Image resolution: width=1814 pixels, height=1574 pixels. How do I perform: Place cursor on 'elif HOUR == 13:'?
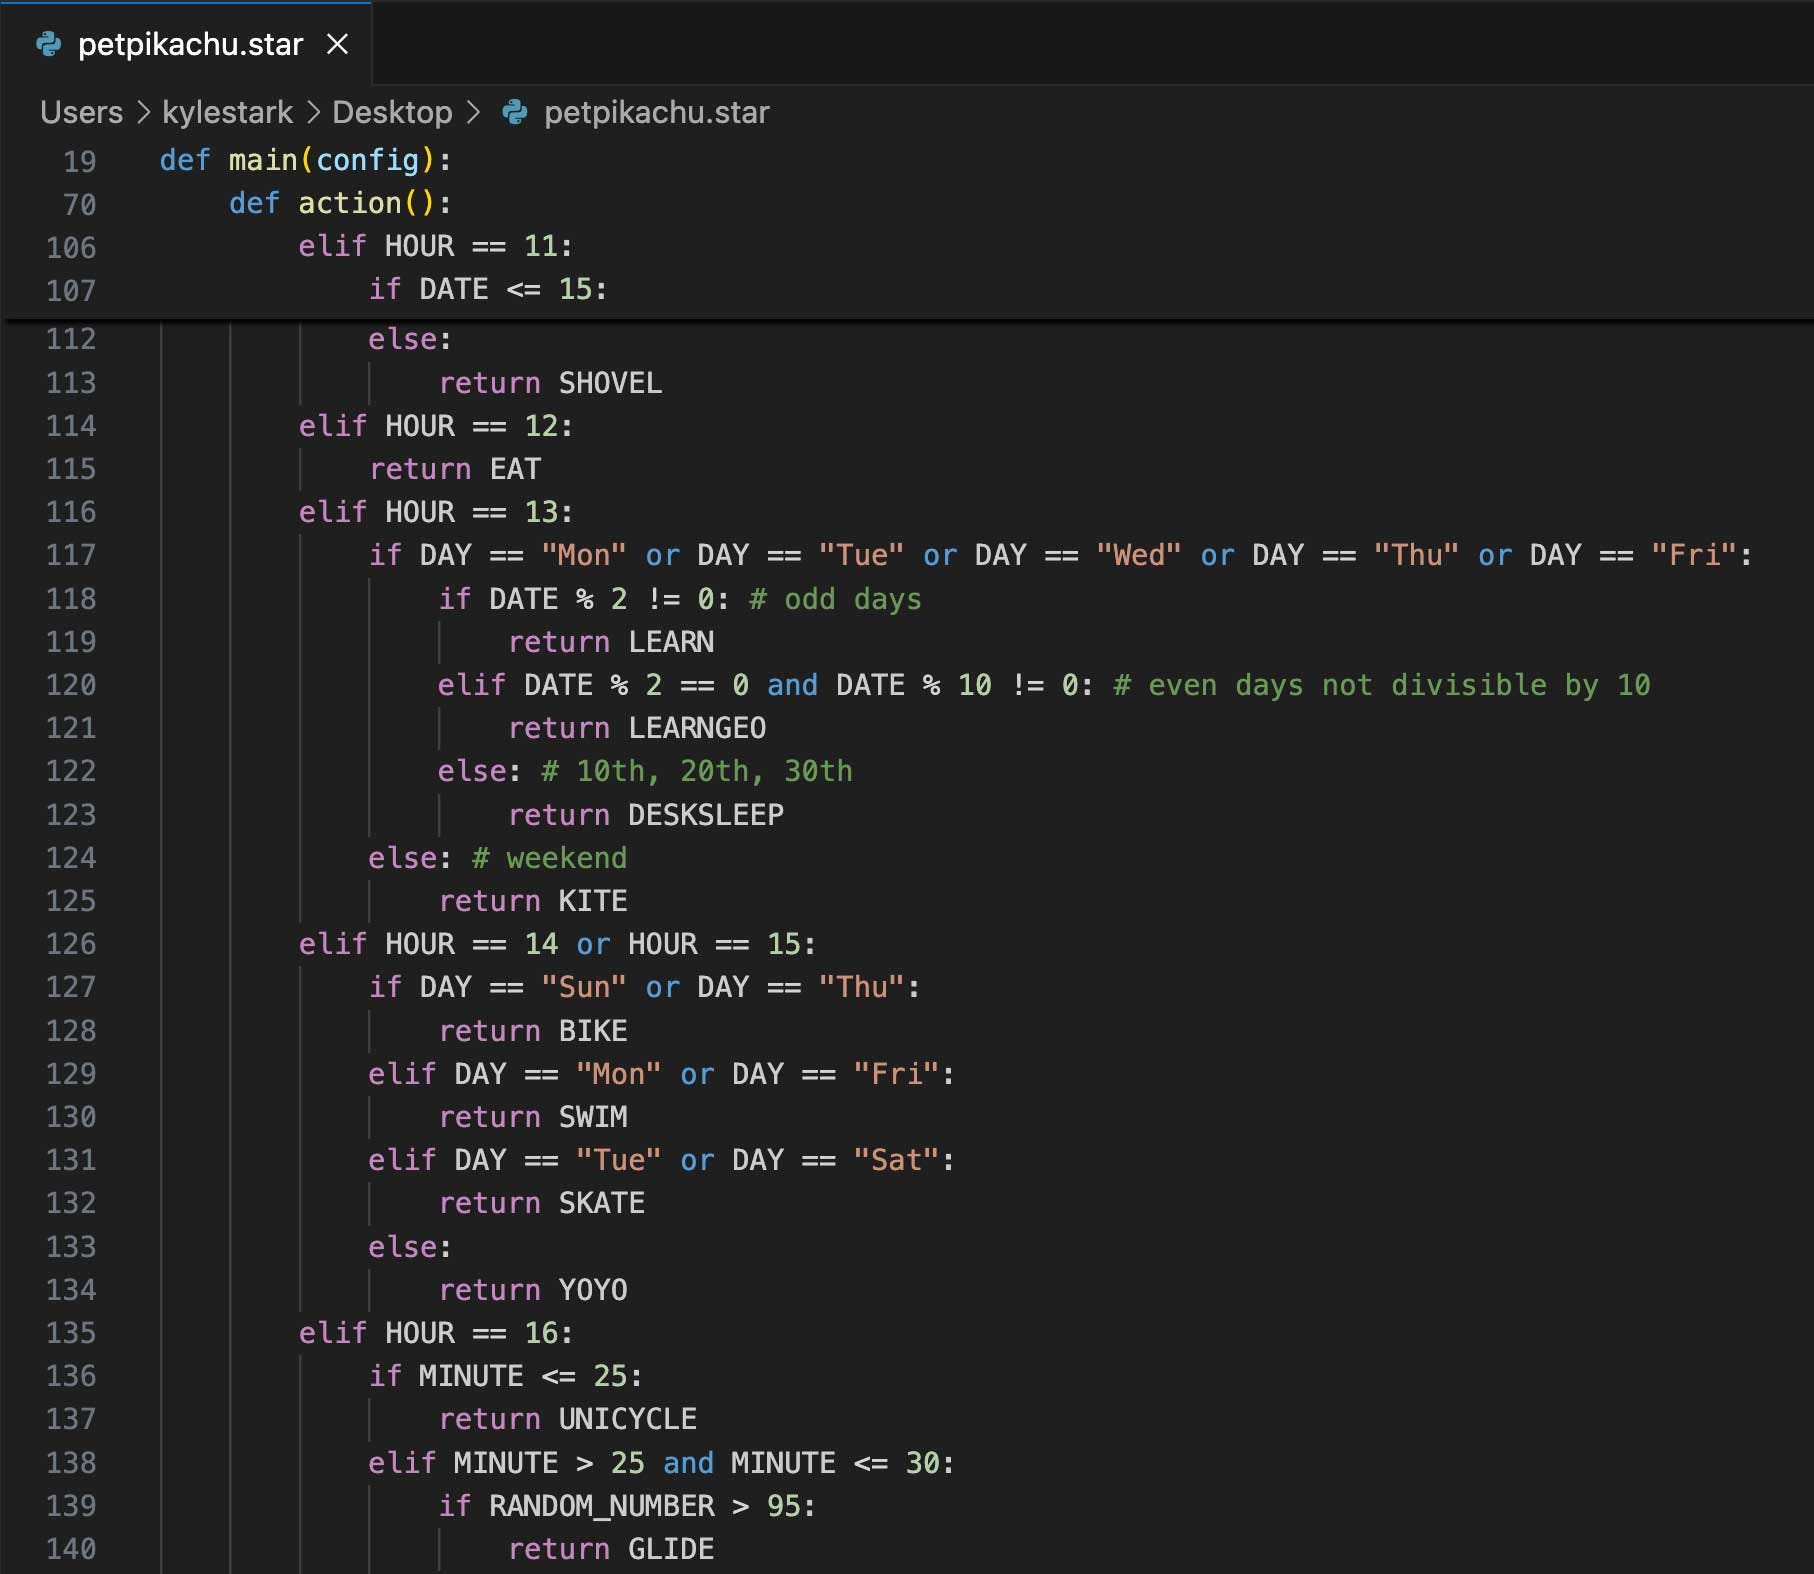(436, 512)
